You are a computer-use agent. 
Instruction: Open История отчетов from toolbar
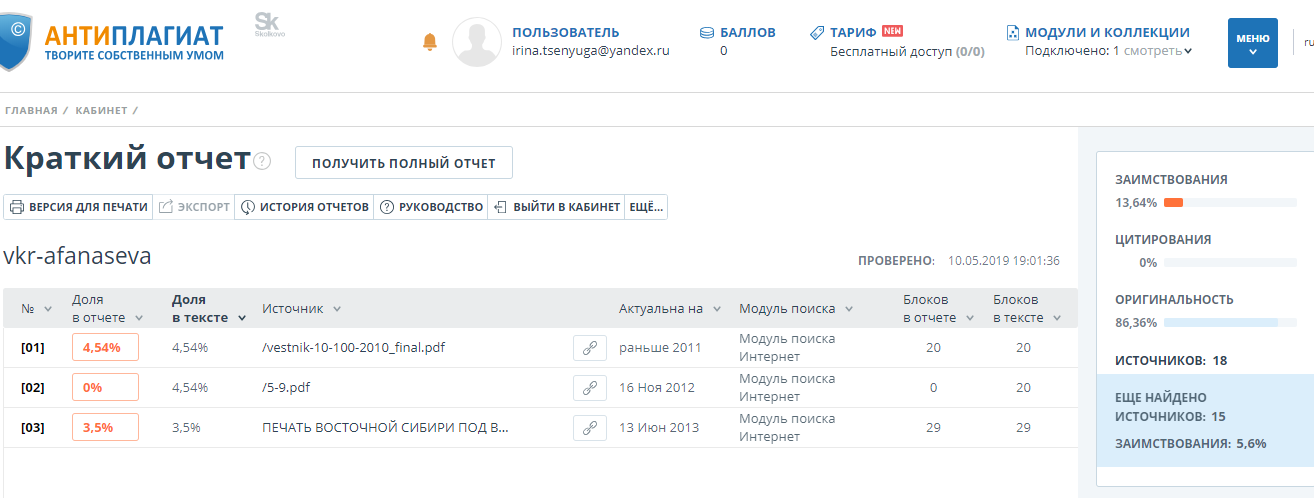[x=304, y=207]
